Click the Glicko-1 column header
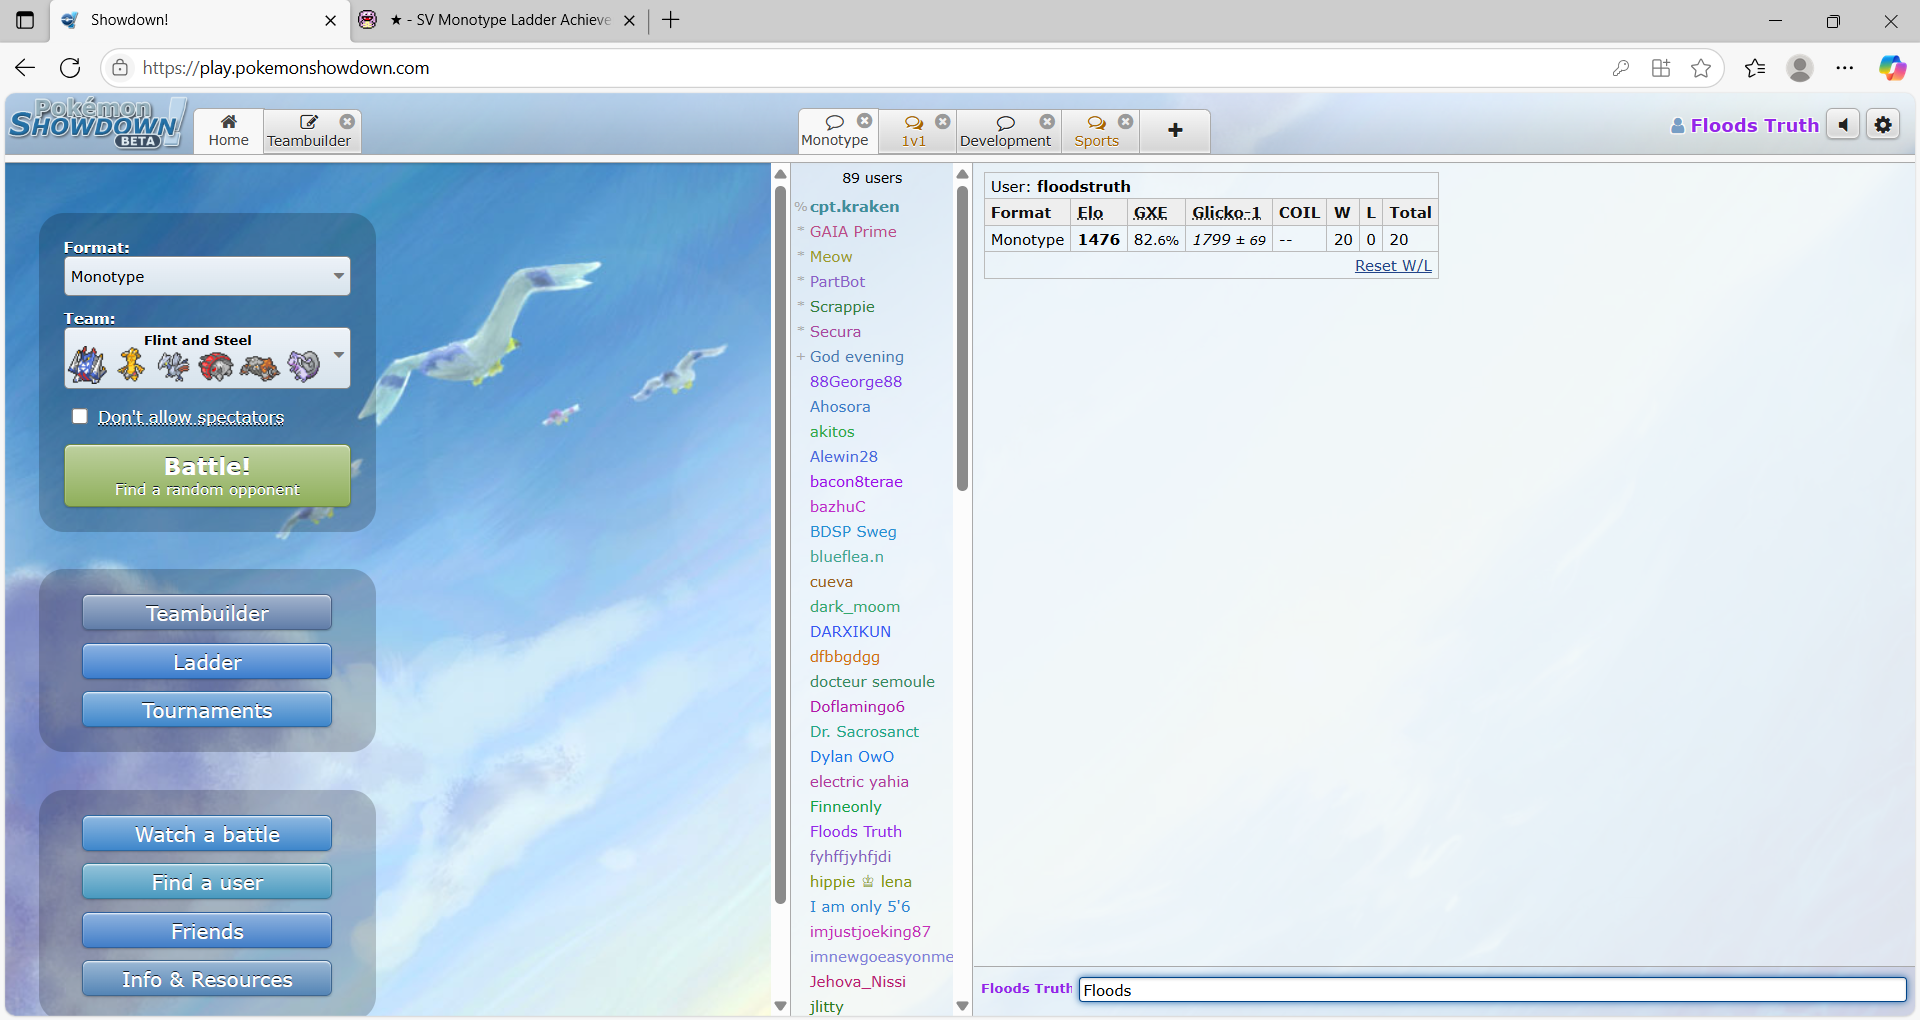Image resolution: width=1920 pixels, height=1020 pixels. [1226, 212]
